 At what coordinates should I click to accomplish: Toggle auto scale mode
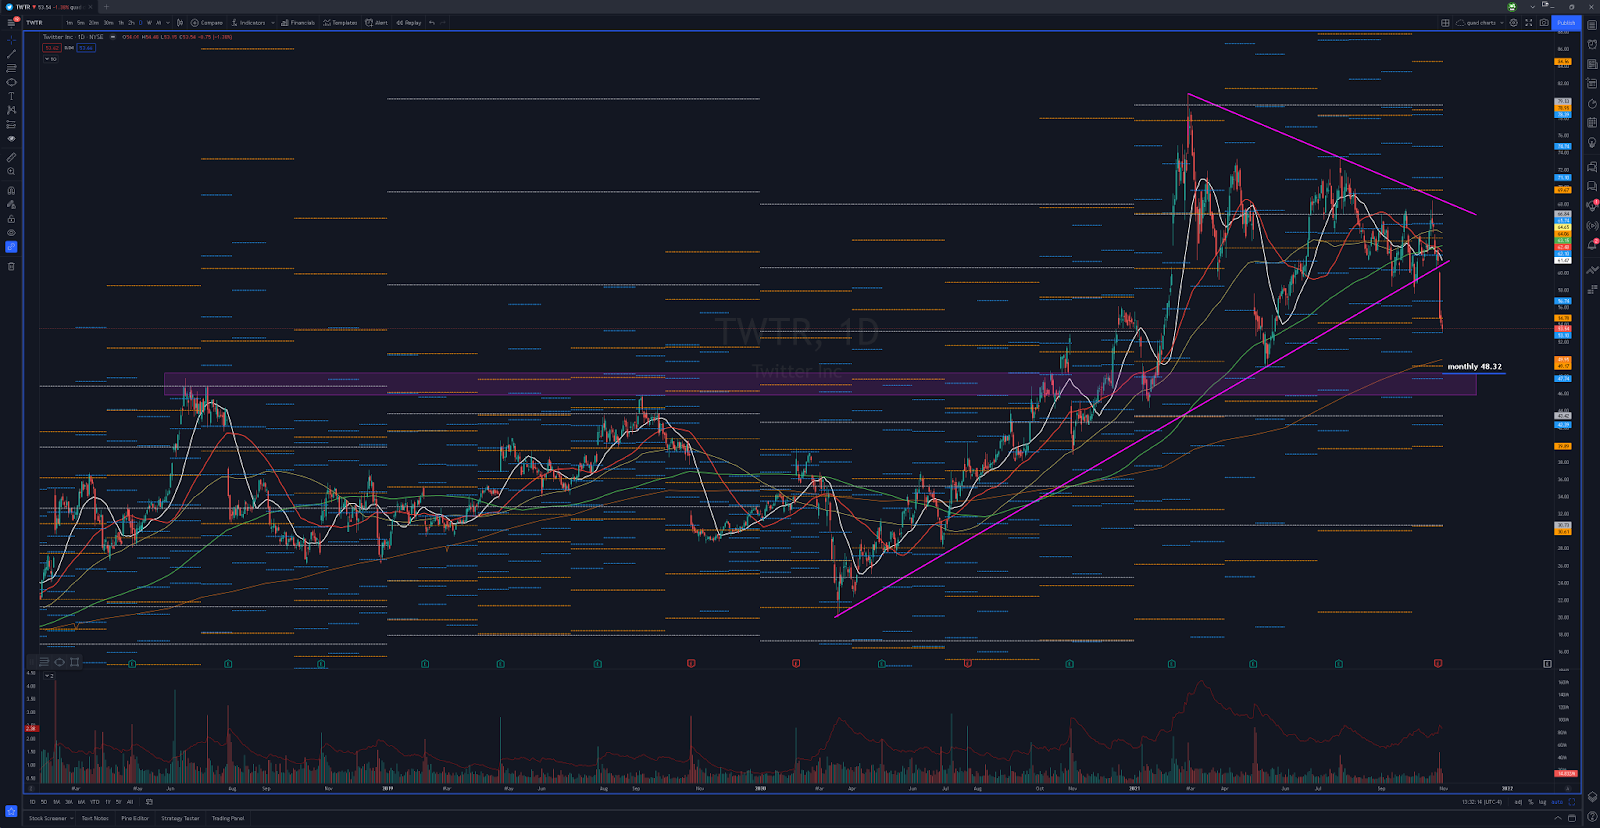[1557, 801]
